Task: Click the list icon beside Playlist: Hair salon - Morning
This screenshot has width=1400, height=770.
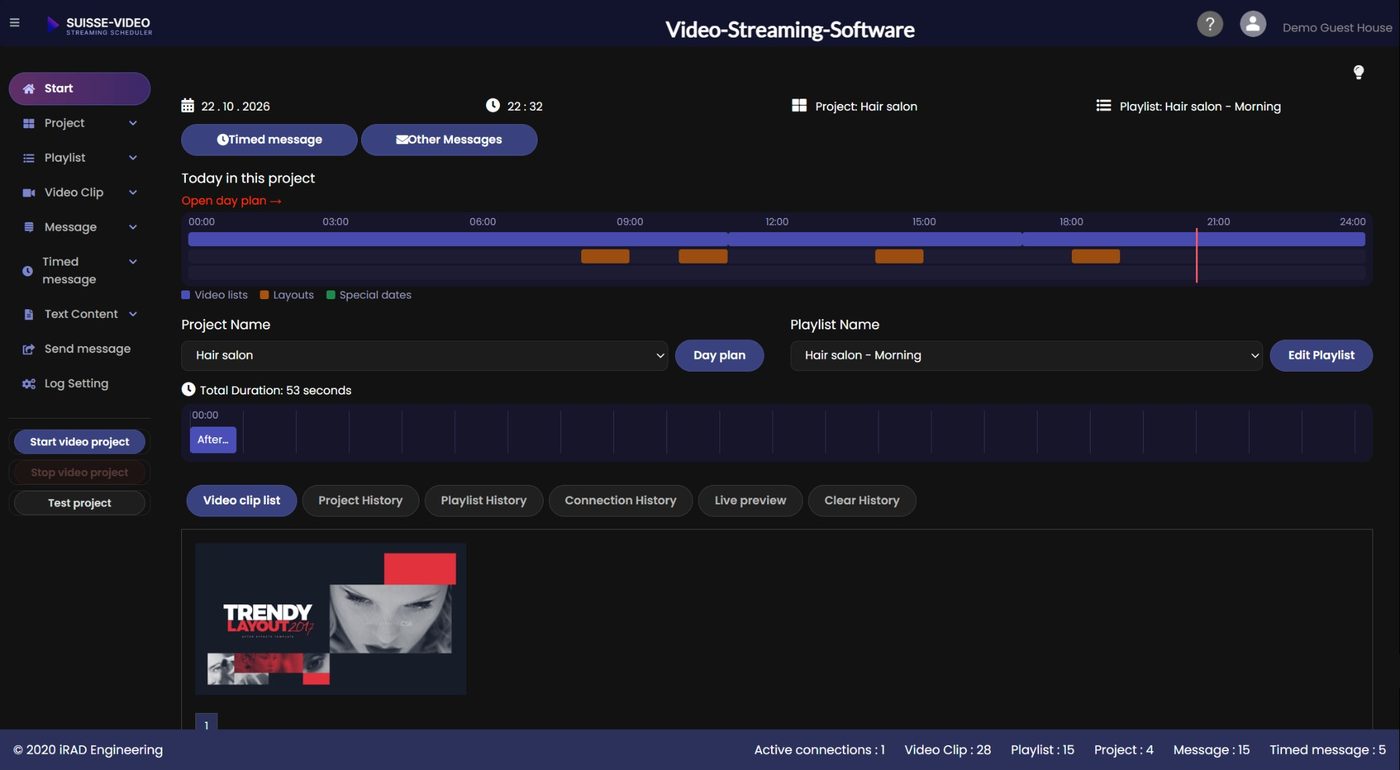Action: point(1103,105)
